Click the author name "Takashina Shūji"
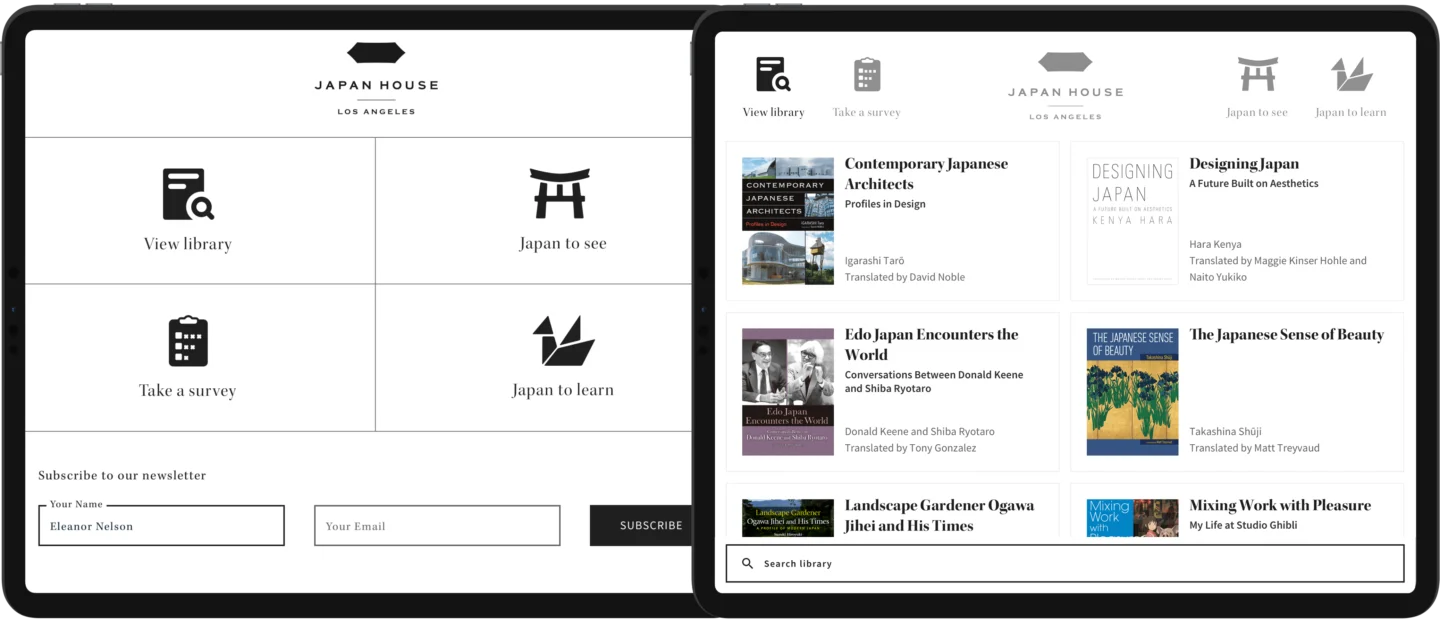Viewport: 1440px width, 622px height. (1226, 432)
